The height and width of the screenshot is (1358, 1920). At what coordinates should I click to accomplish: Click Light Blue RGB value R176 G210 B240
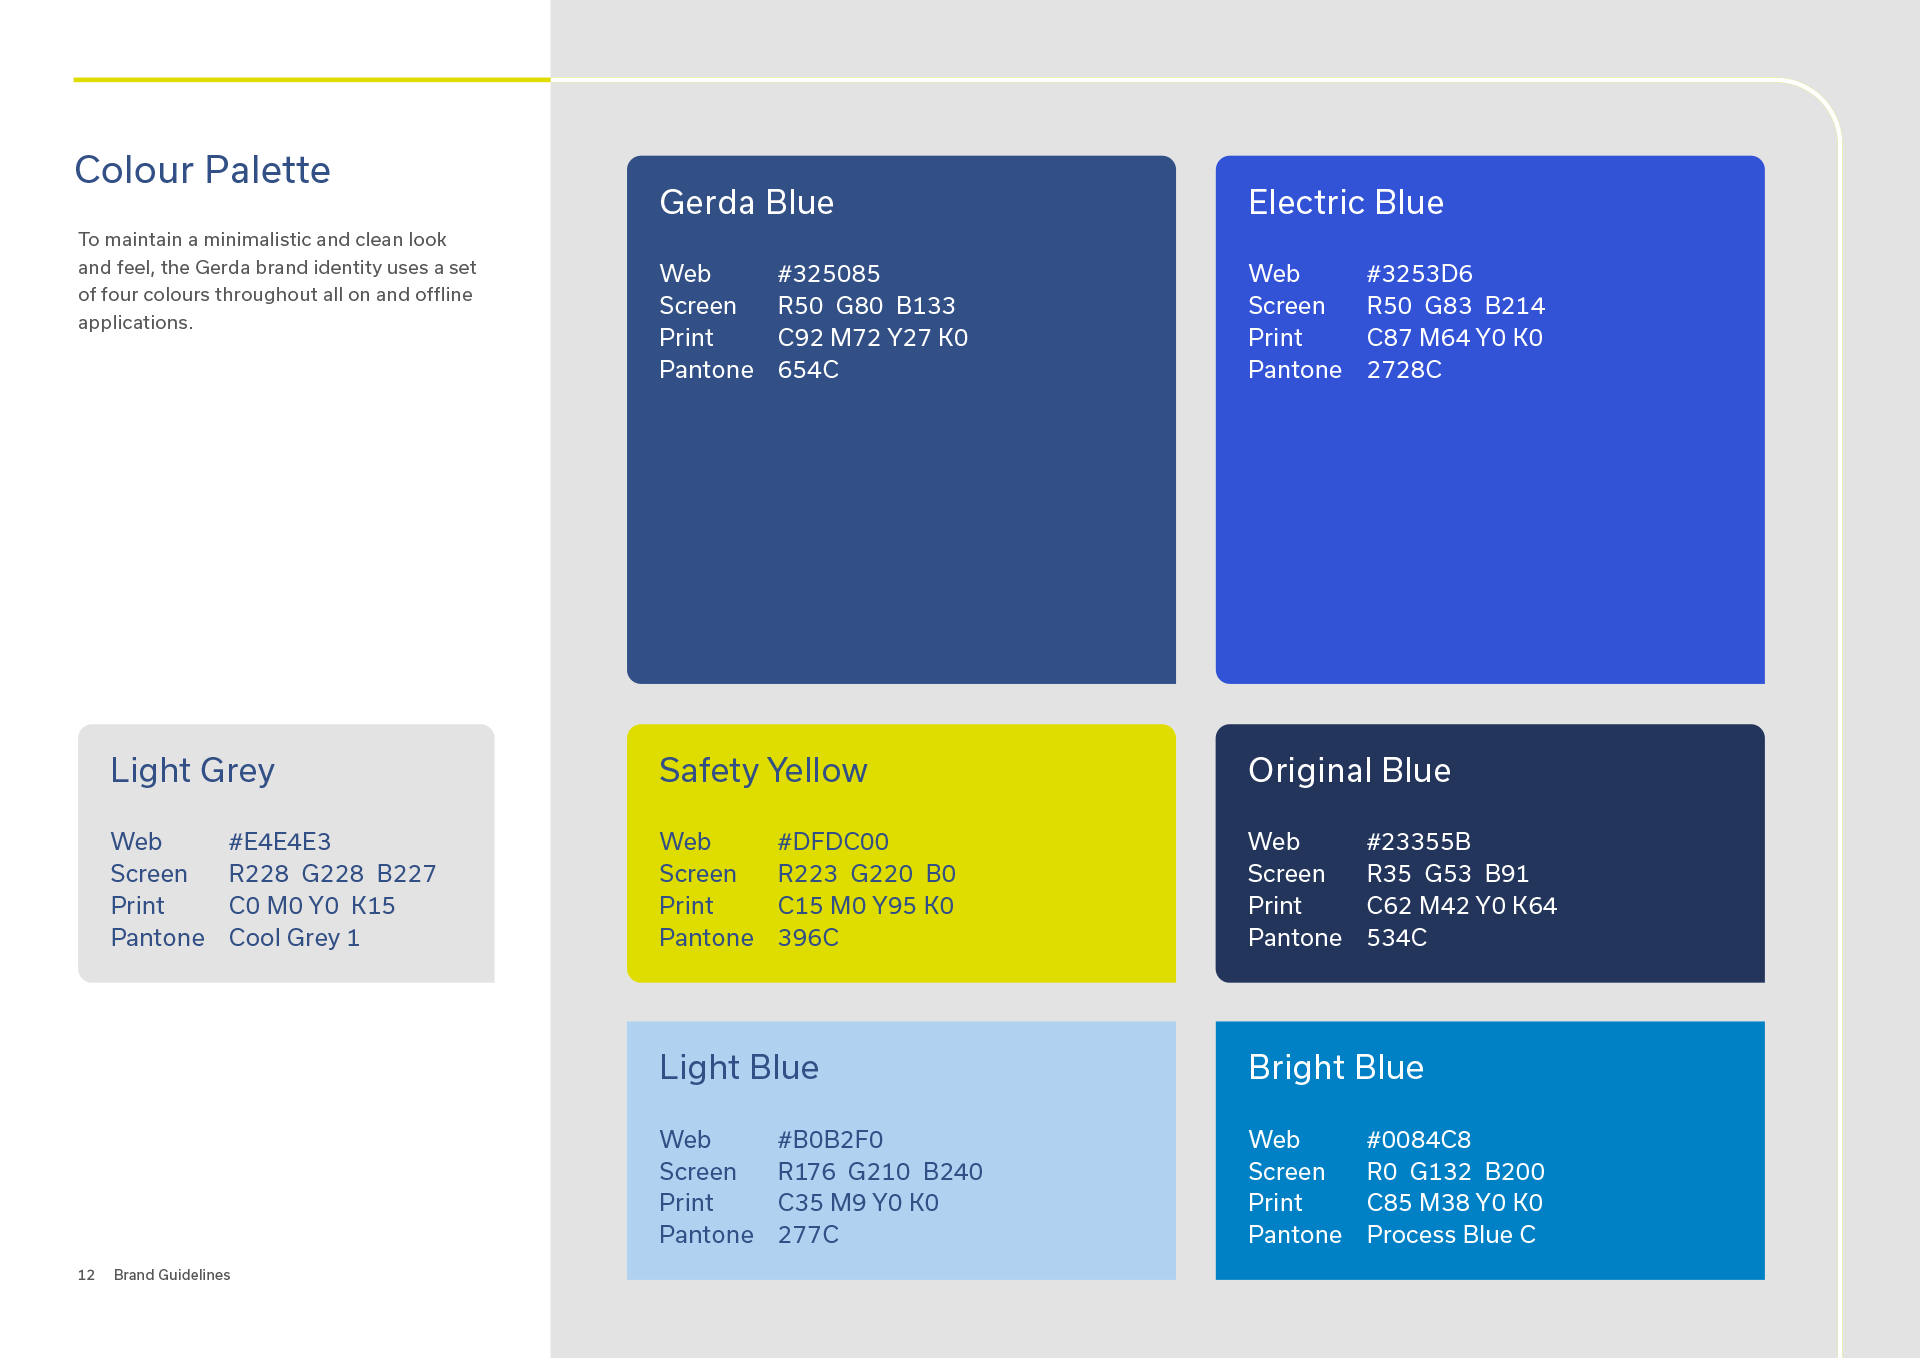click(x=879, y=1171)
